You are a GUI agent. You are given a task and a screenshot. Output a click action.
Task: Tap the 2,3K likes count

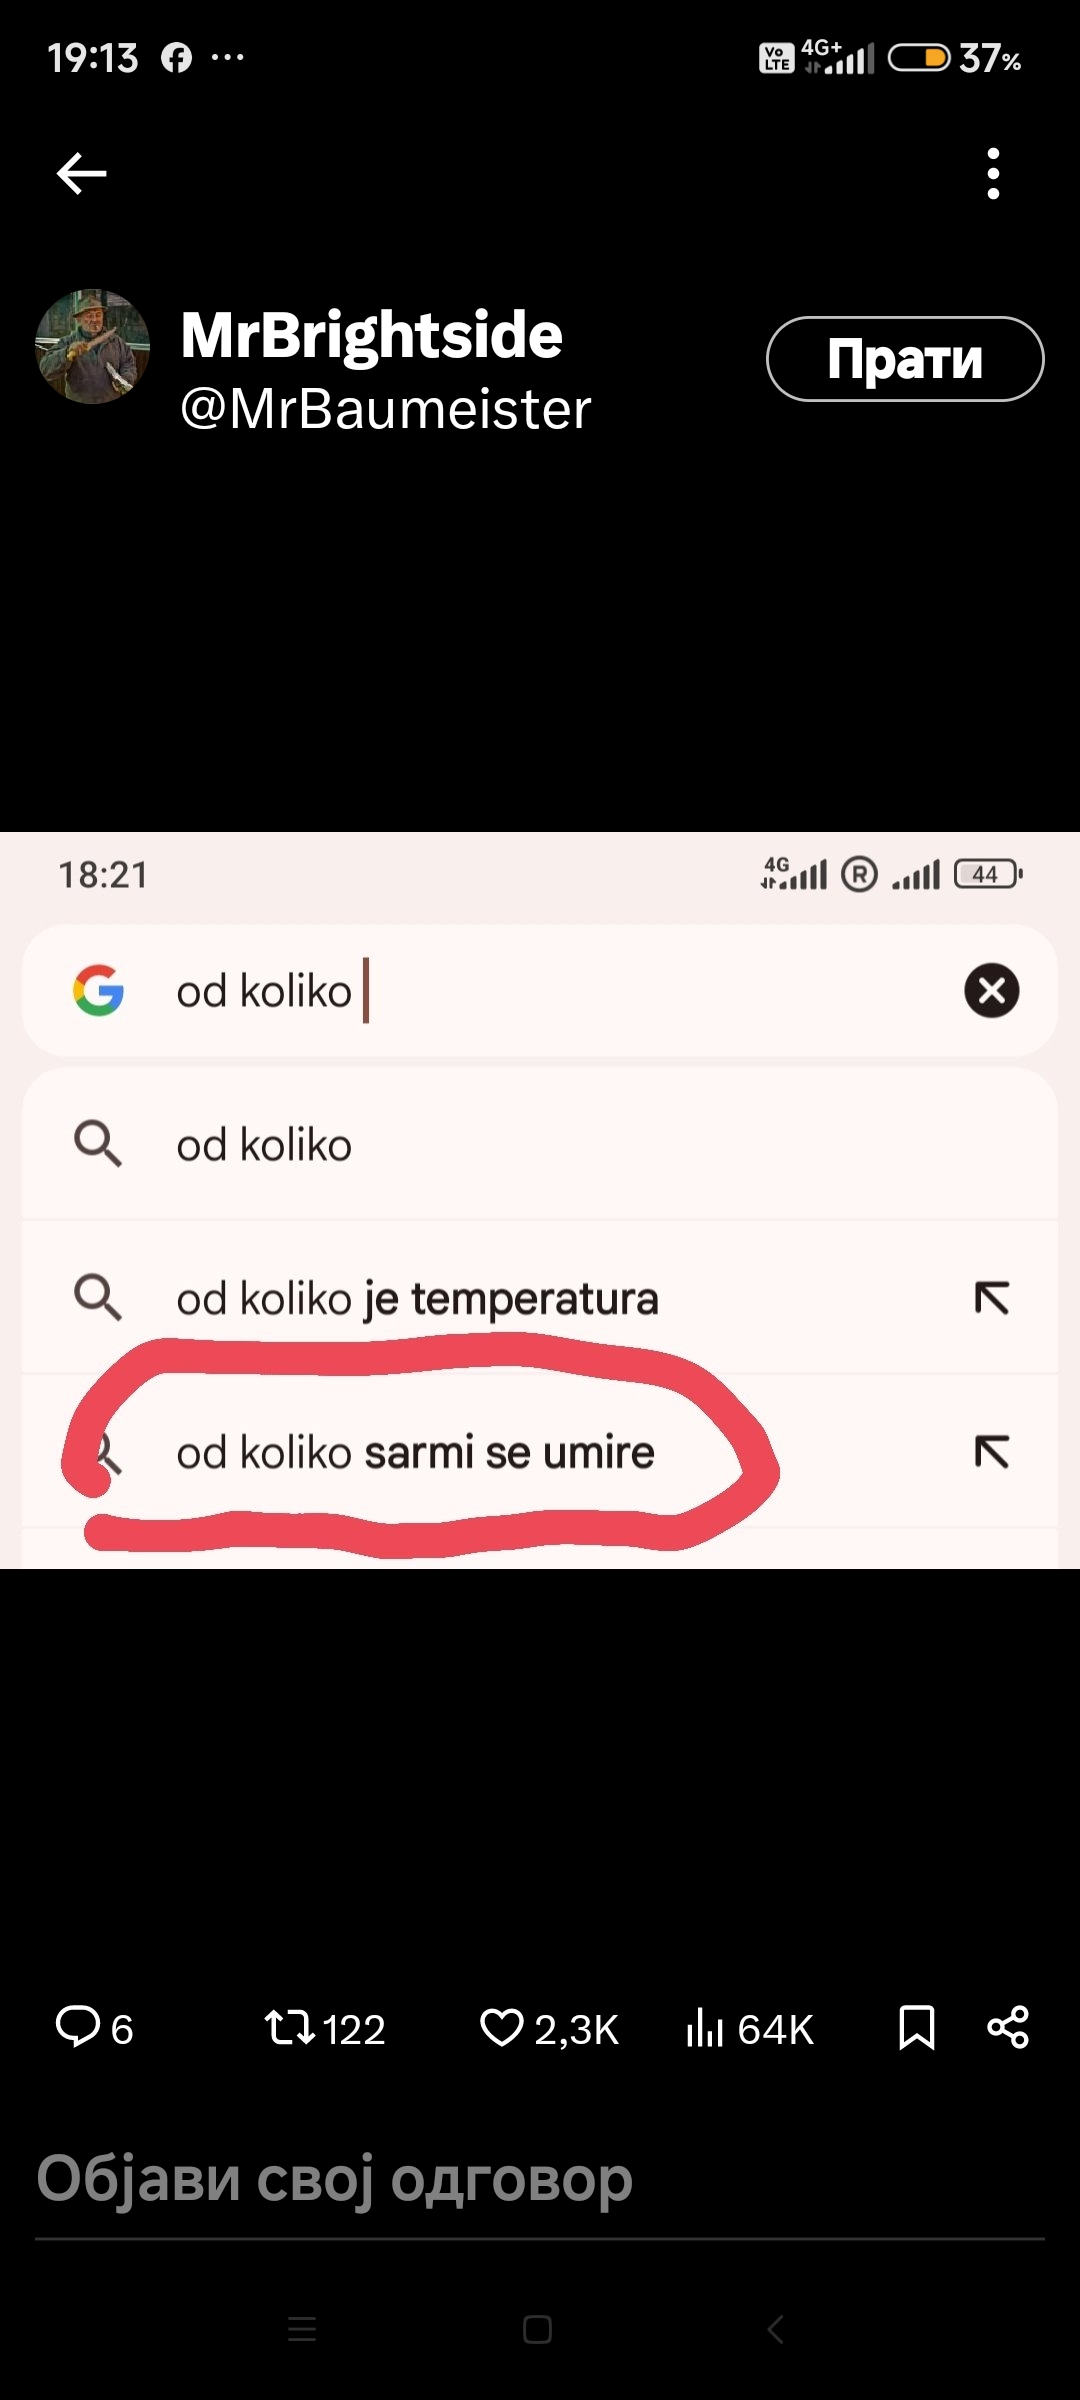click(x=576, y=2029)
